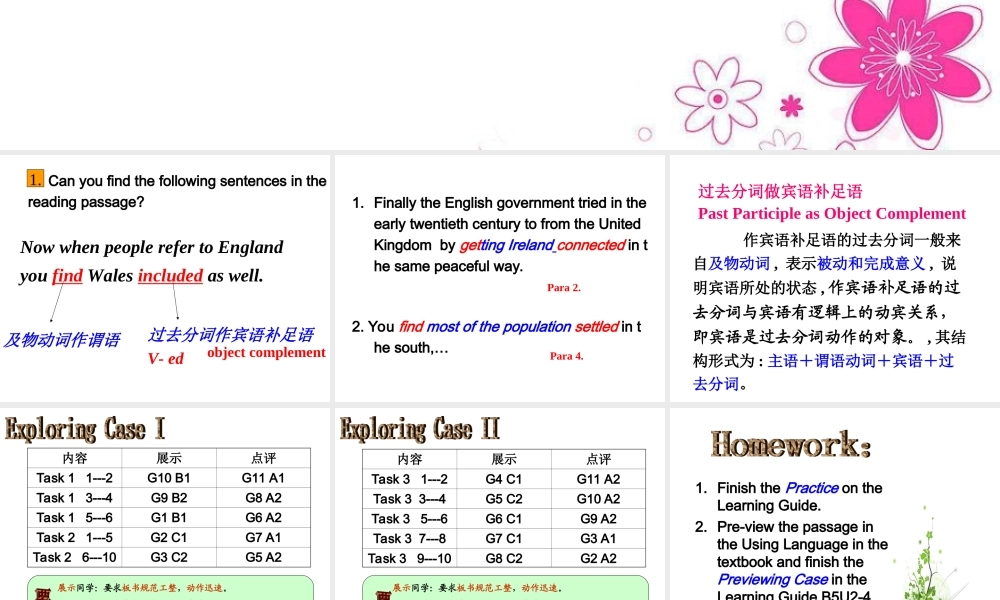
Task: Click the italic blue "Previewing Case" text
Action: pyautogui.click(x=772, y=580)
